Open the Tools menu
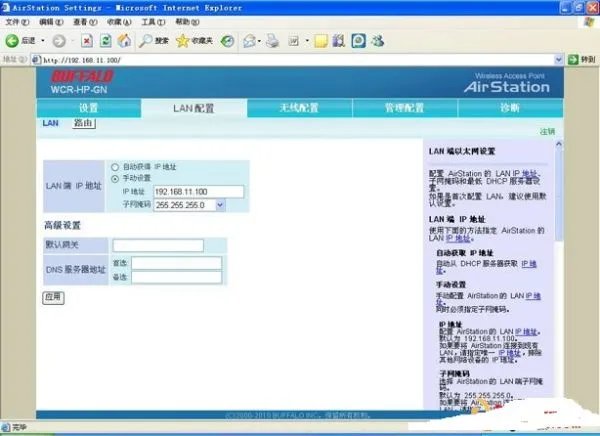Image resolution: width=600 pixels, height=436 pixels. tap(153, 22)
